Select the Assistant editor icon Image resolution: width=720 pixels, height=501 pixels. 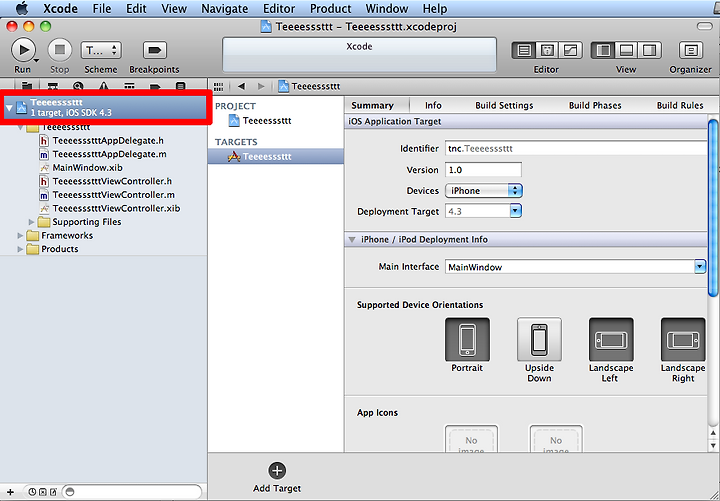click(547, 50)
